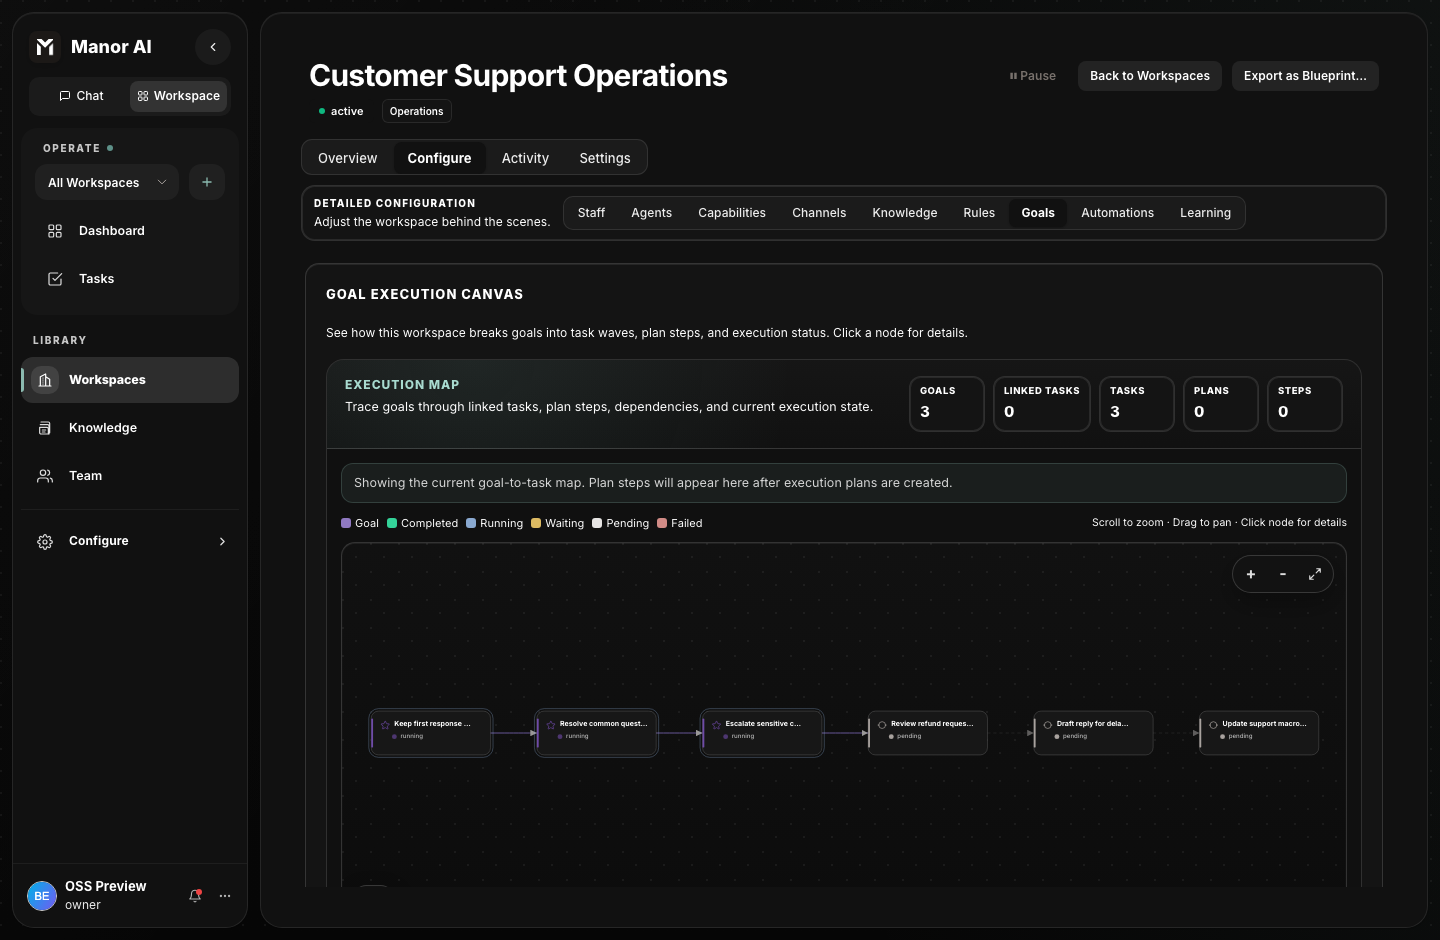
Task: Zoom out the canvas with minus
Action: (x=1283, y=574)
